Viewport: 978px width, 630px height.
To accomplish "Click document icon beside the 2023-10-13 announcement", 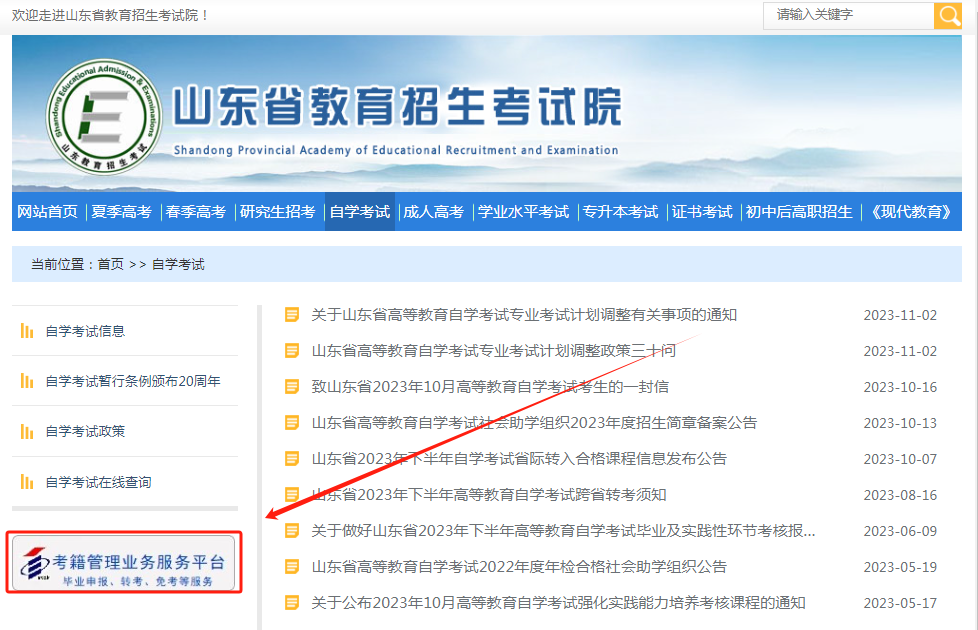I will (292, 423).
